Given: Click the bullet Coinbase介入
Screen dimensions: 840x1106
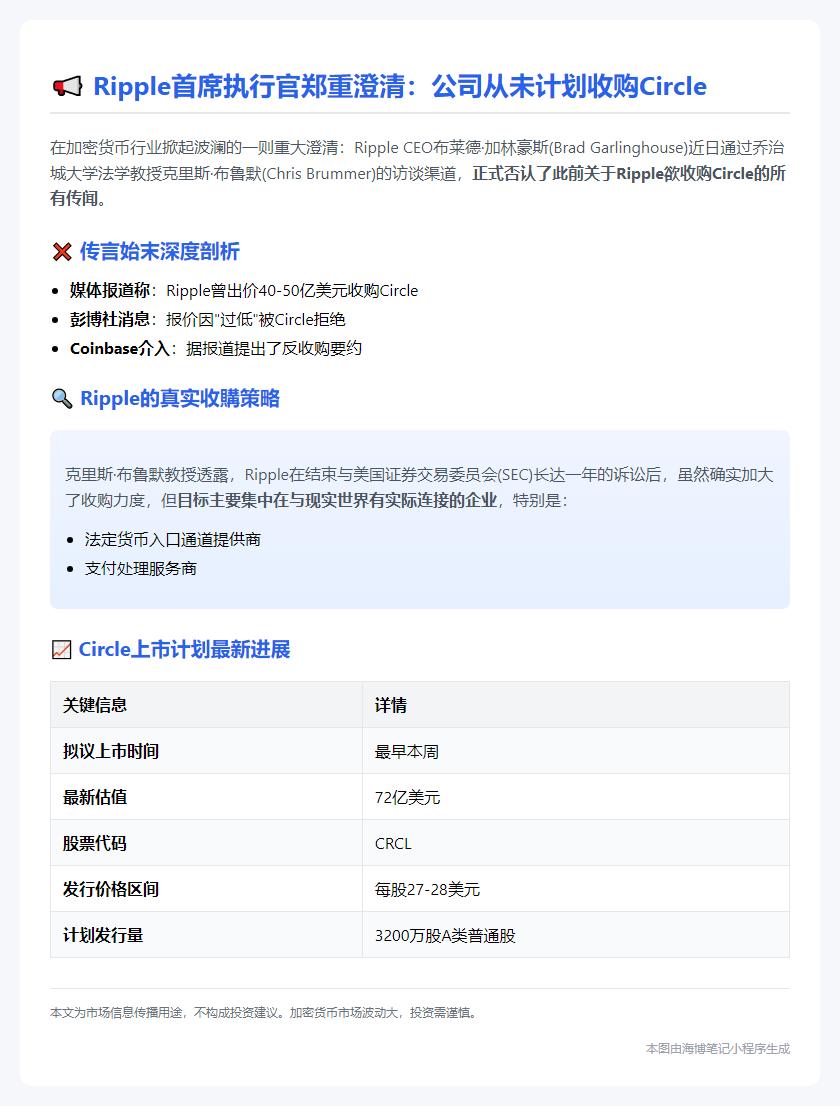Looking at the screenshot, I should [216, 348].
